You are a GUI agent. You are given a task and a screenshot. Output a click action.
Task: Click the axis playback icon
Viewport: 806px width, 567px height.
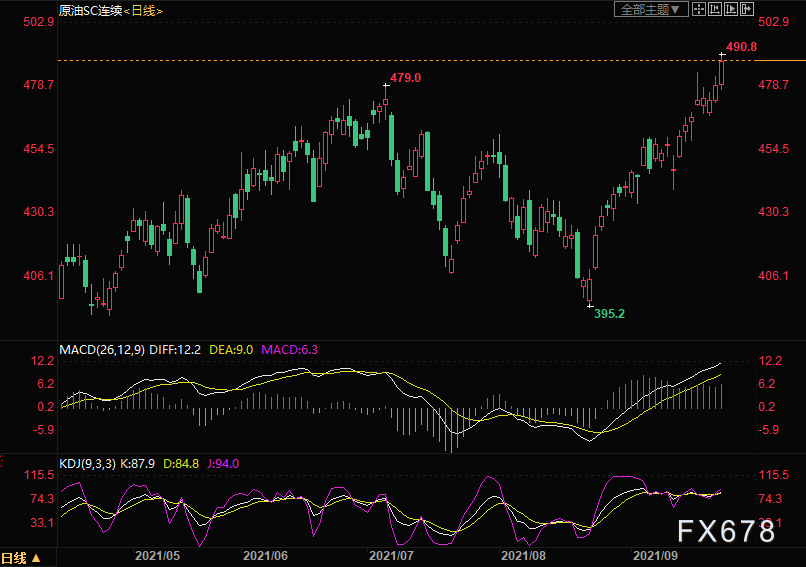(x=730, y=9)
